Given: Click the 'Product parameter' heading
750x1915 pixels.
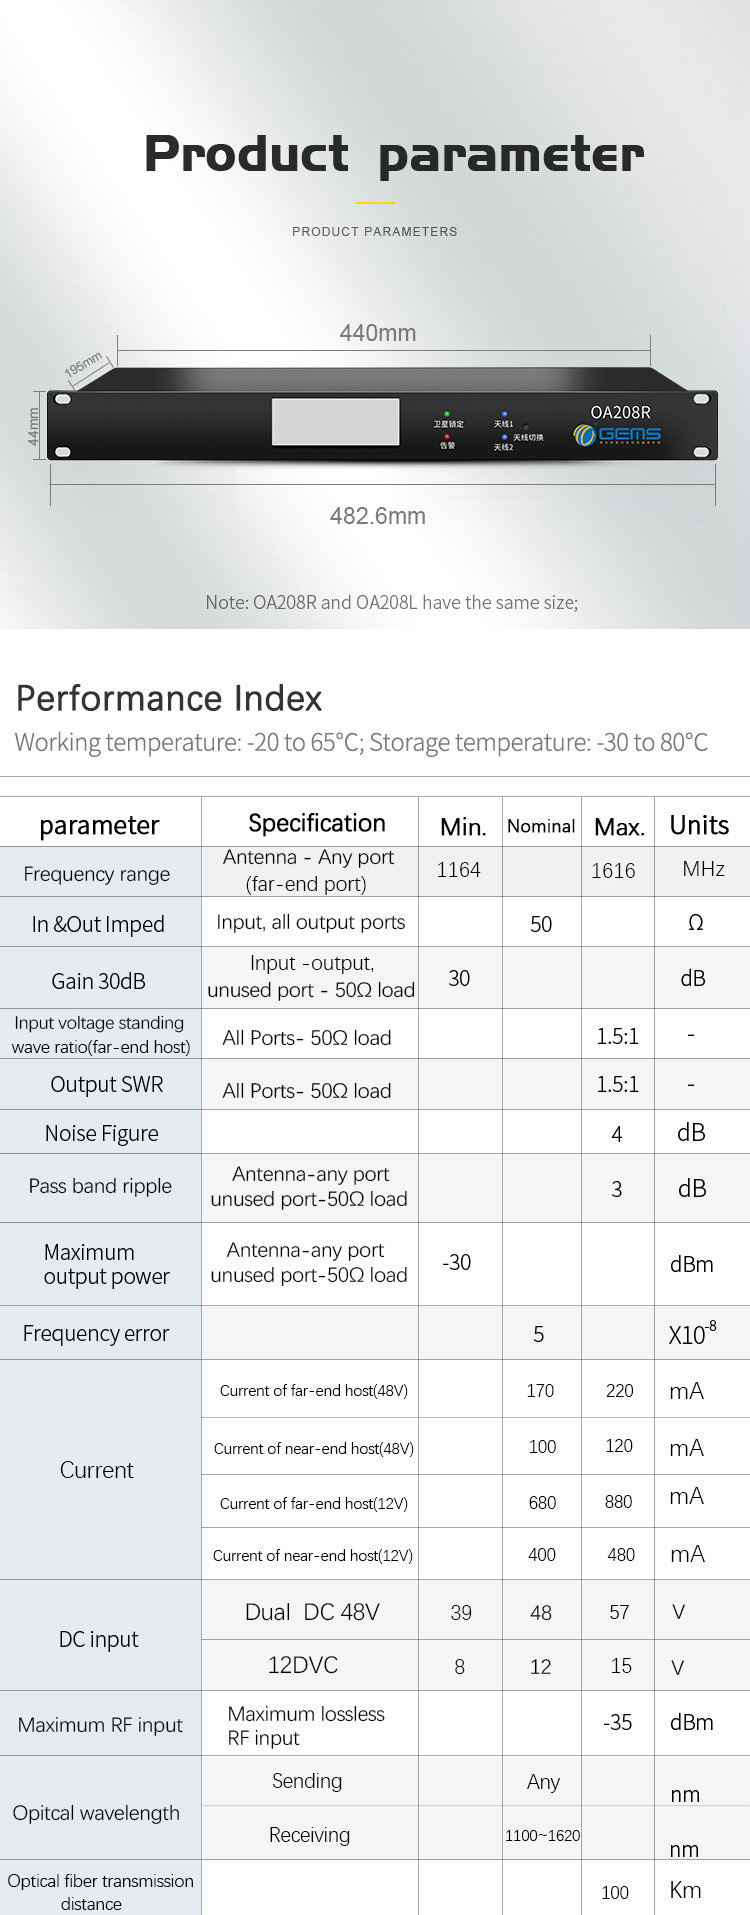Looking at the screenshot, I should point(394,154).
